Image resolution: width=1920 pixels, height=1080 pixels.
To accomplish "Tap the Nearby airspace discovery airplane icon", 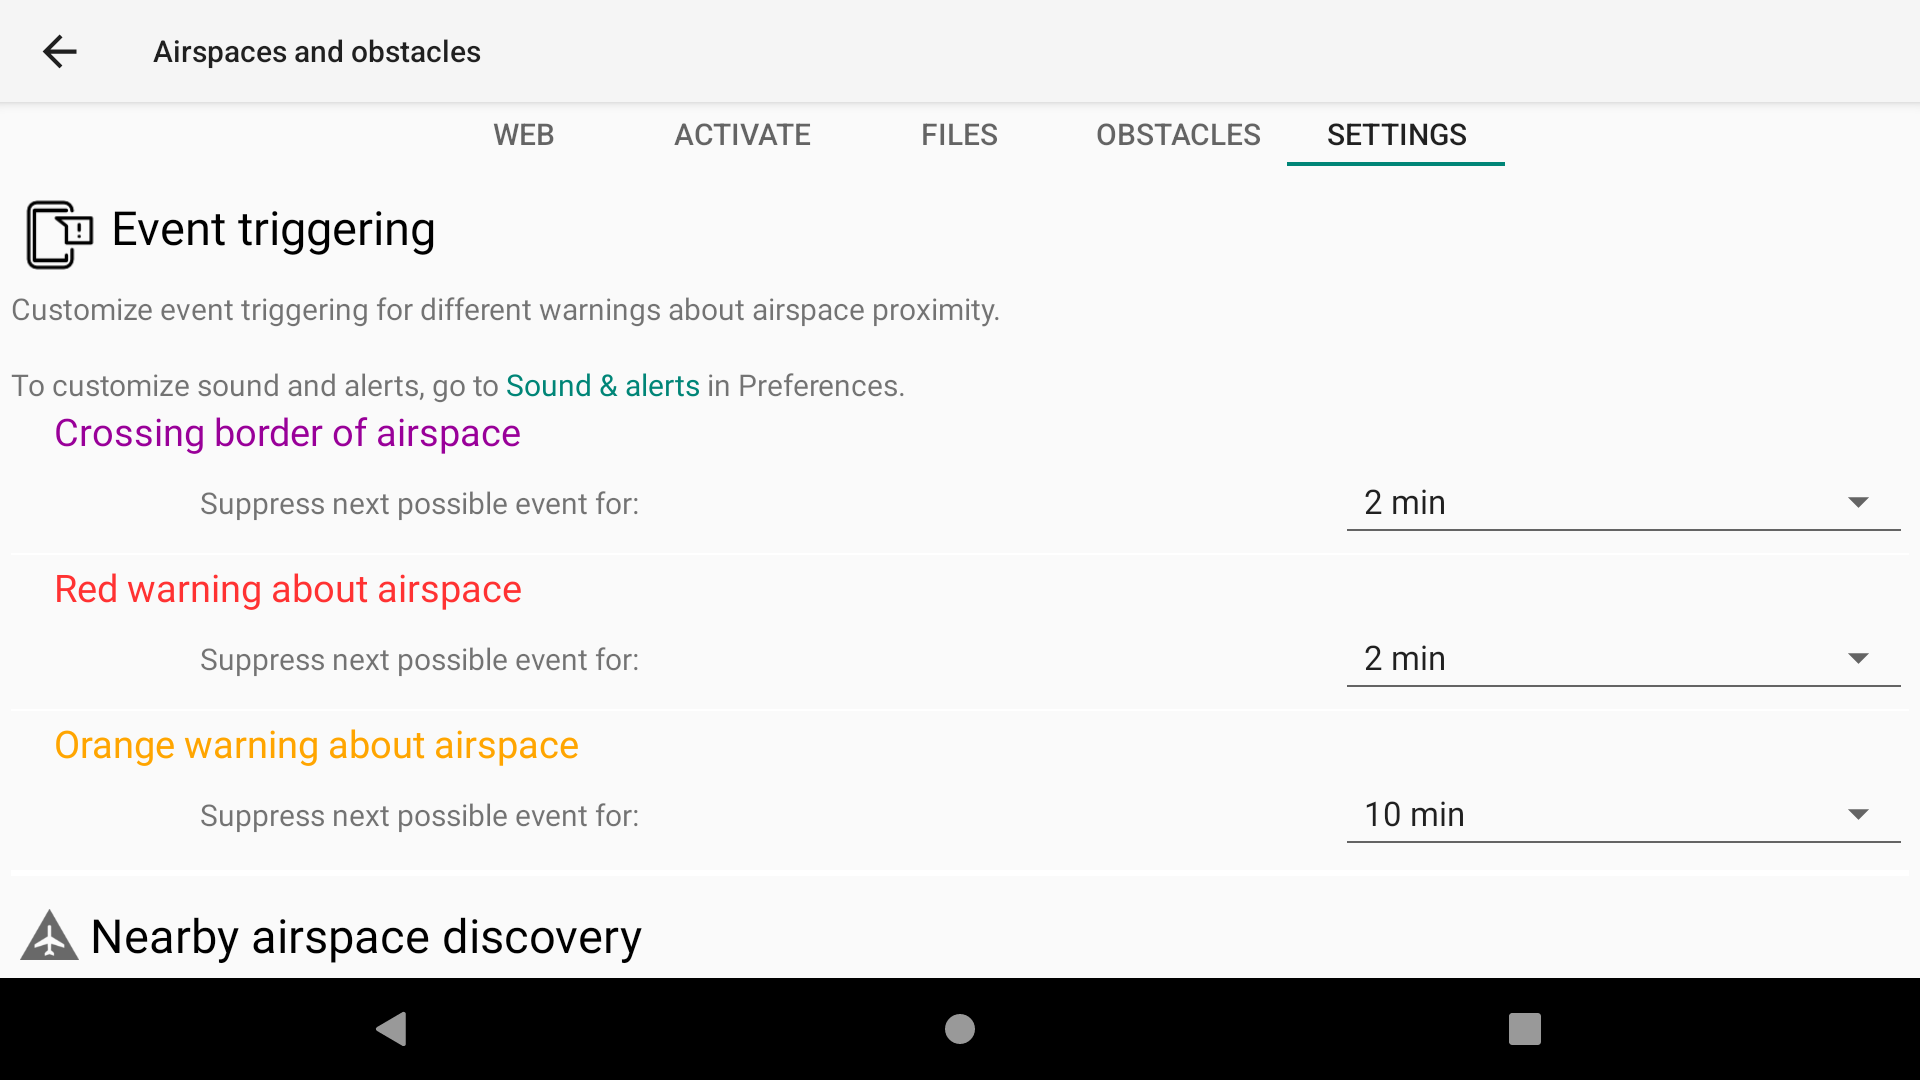I will [49, 936].
